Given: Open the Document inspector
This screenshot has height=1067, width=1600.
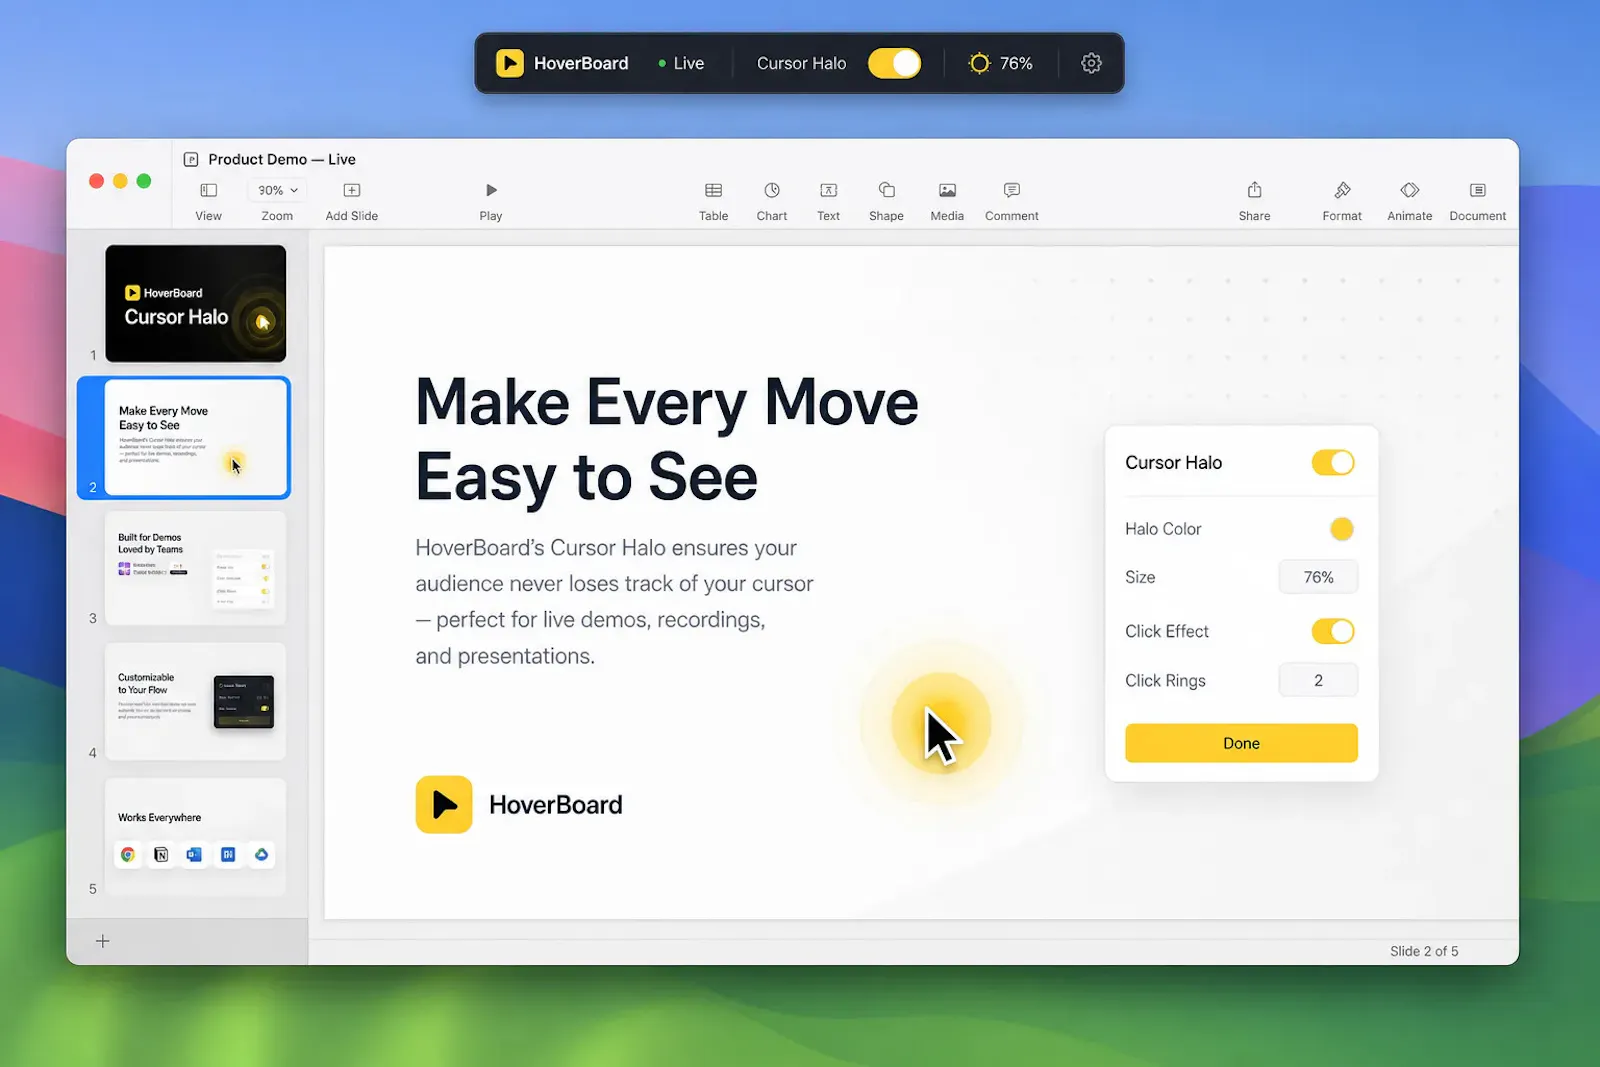Looking at the screenshot, I should (1478, 190).
